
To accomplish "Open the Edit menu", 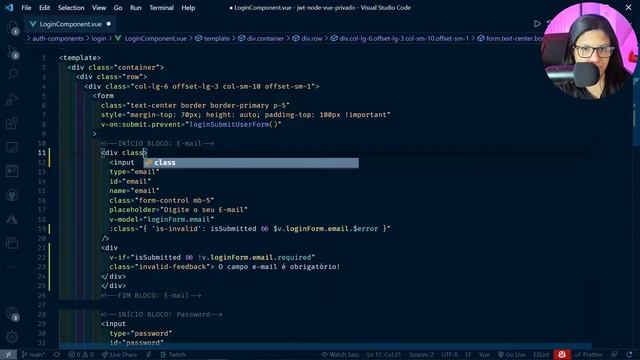I will (x=44, y=8).
